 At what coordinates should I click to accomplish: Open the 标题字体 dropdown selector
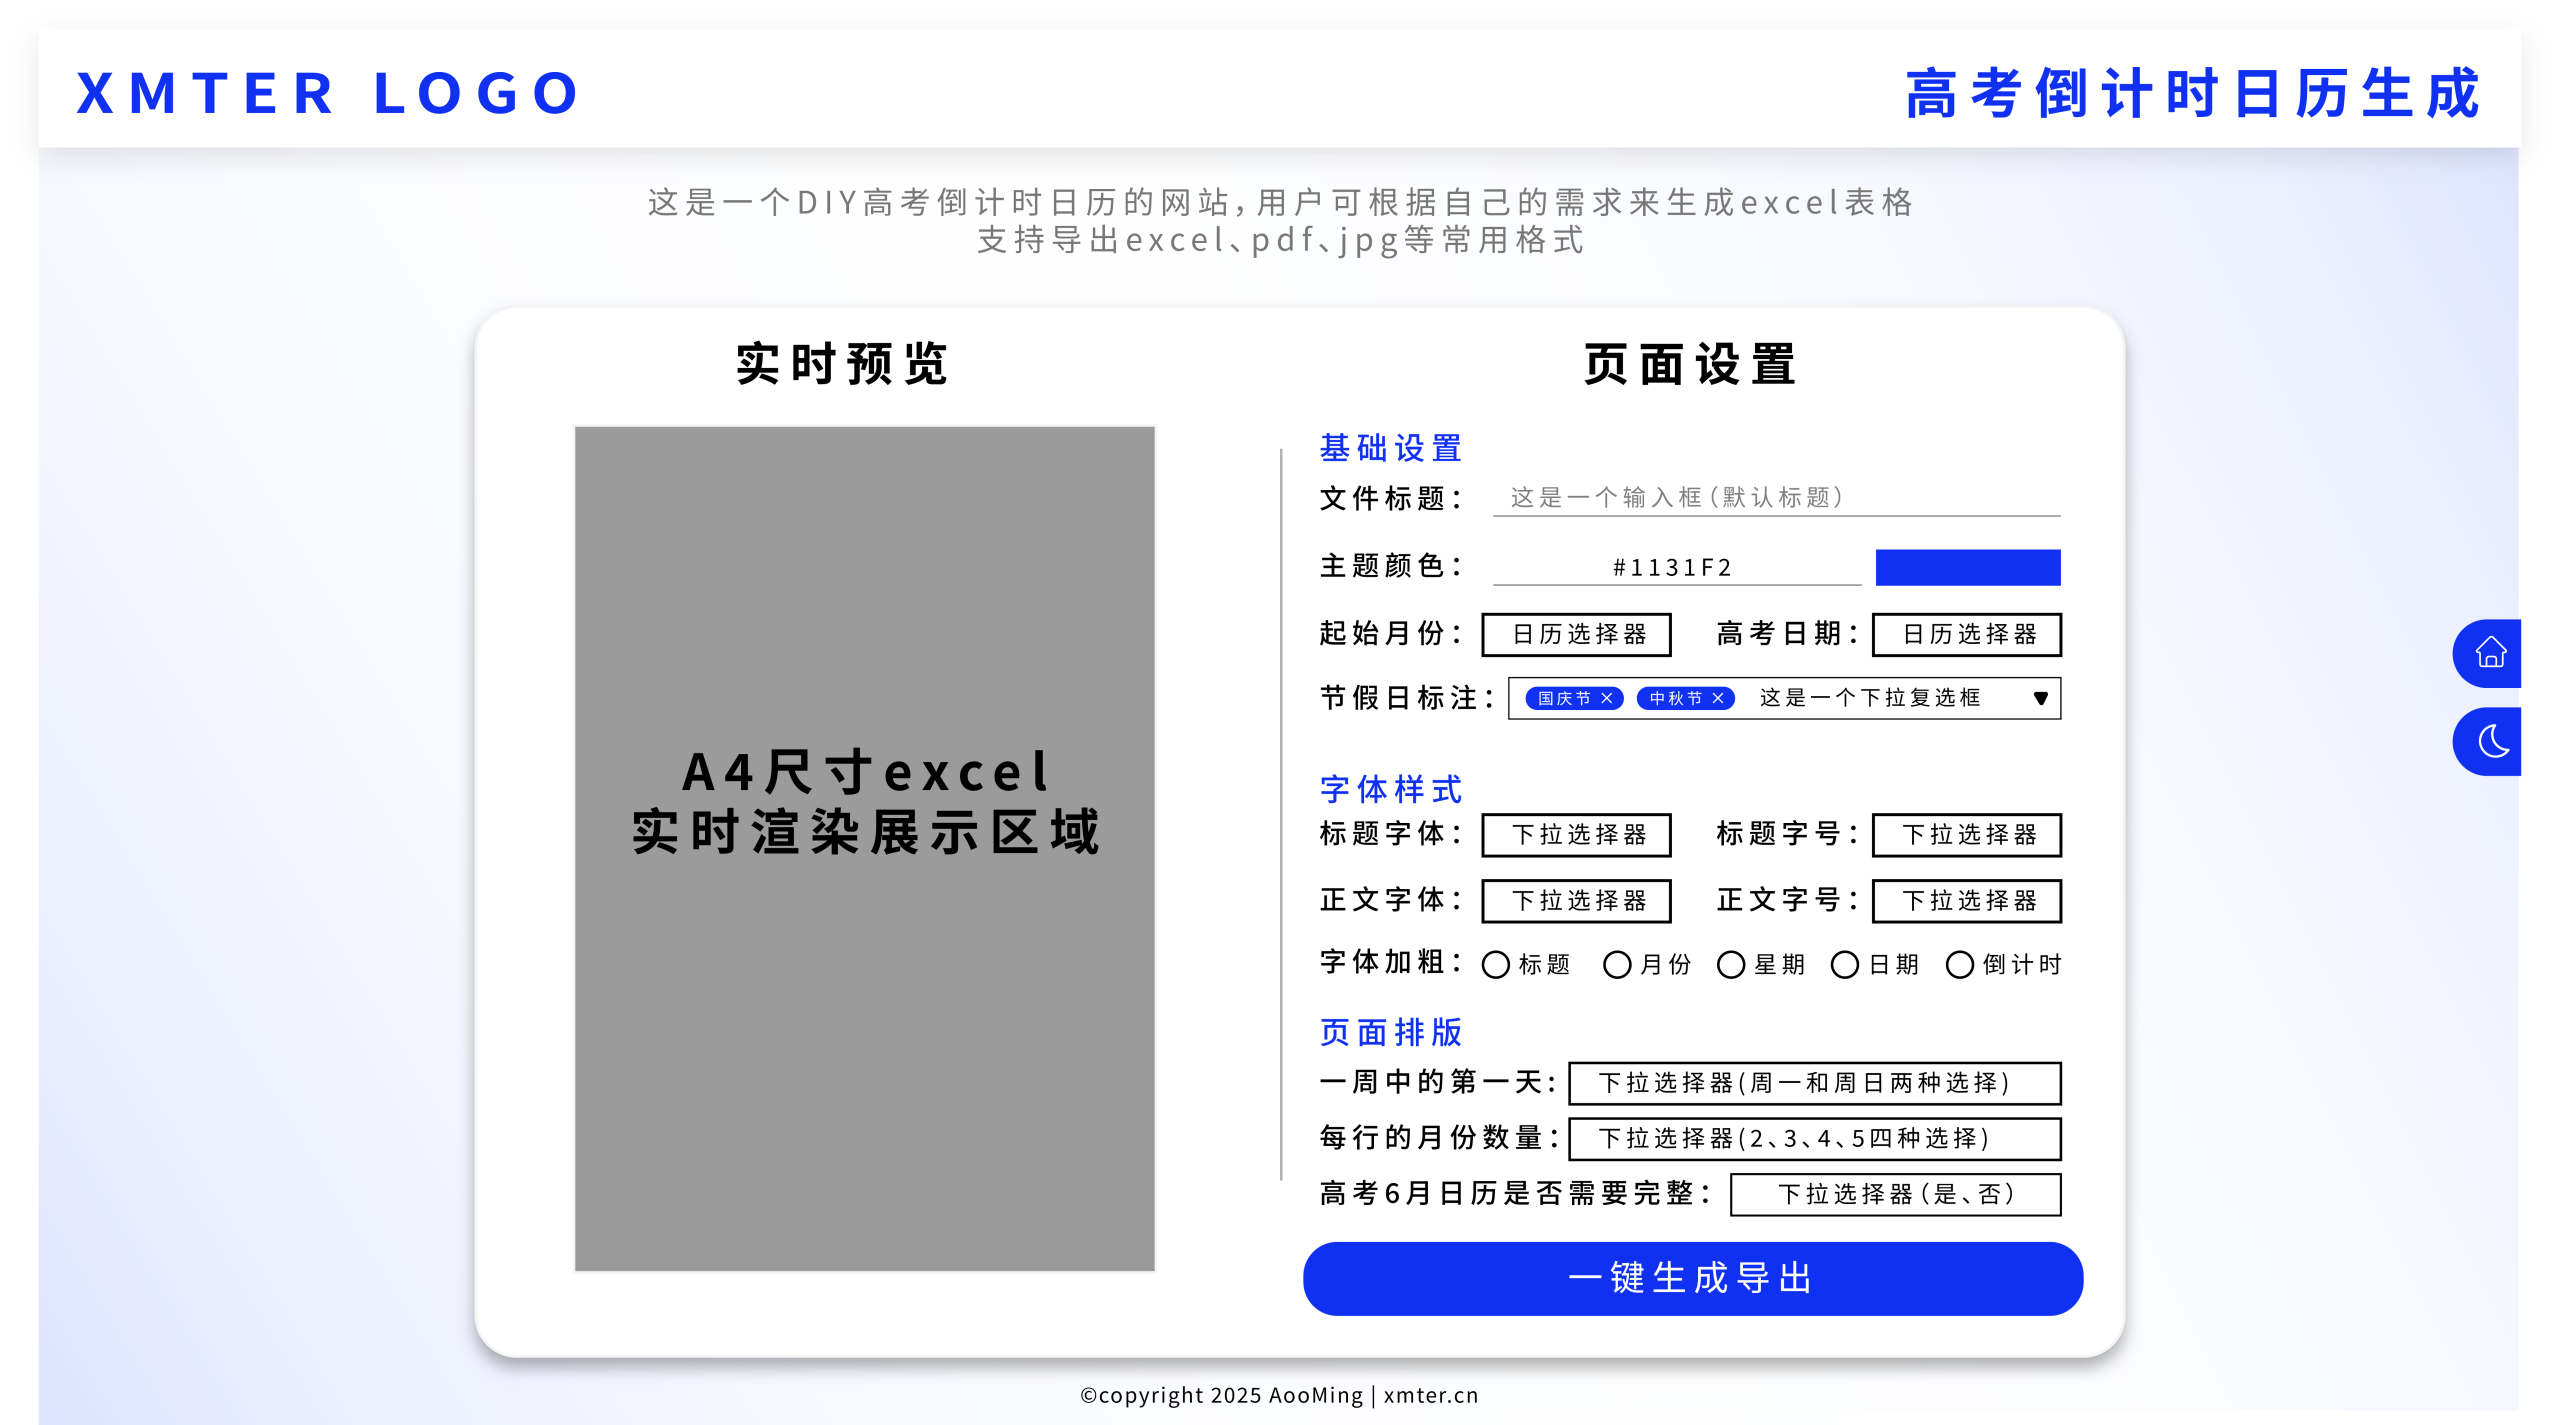tap(1576, 834)
